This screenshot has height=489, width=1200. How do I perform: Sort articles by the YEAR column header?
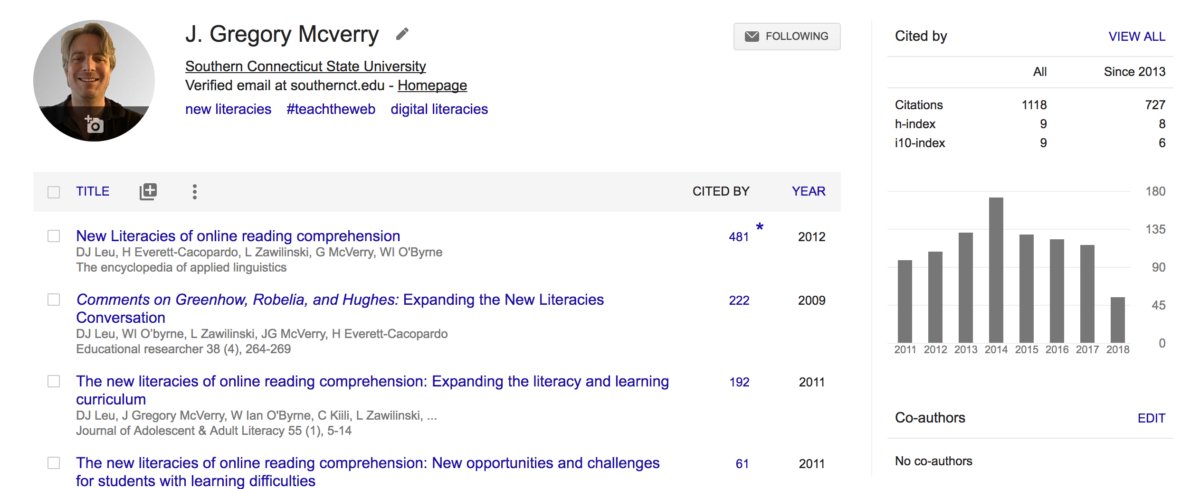pos(809,191)
